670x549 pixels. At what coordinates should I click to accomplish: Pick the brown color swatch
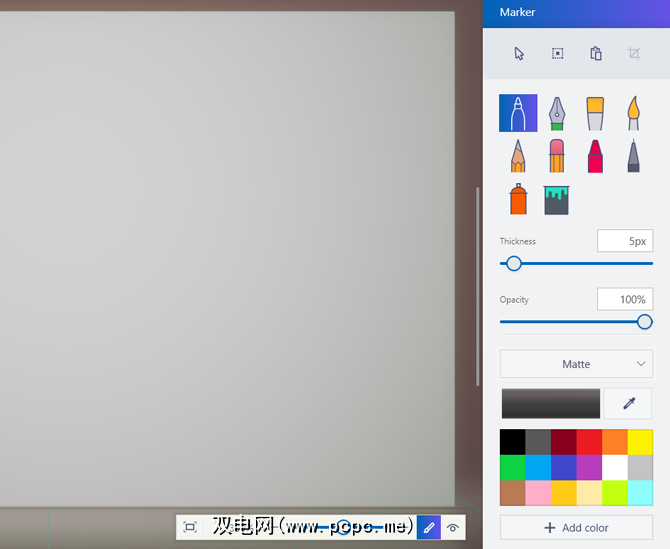coord(513,493)
